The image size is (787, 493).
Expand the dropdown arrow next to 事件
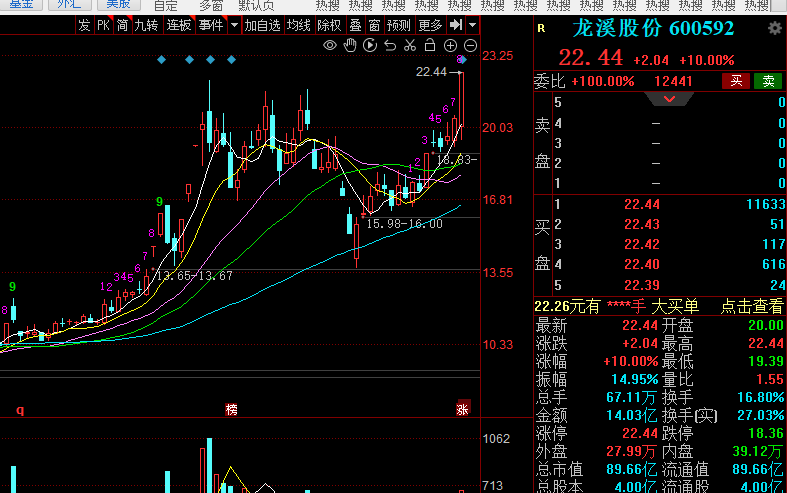234,25
